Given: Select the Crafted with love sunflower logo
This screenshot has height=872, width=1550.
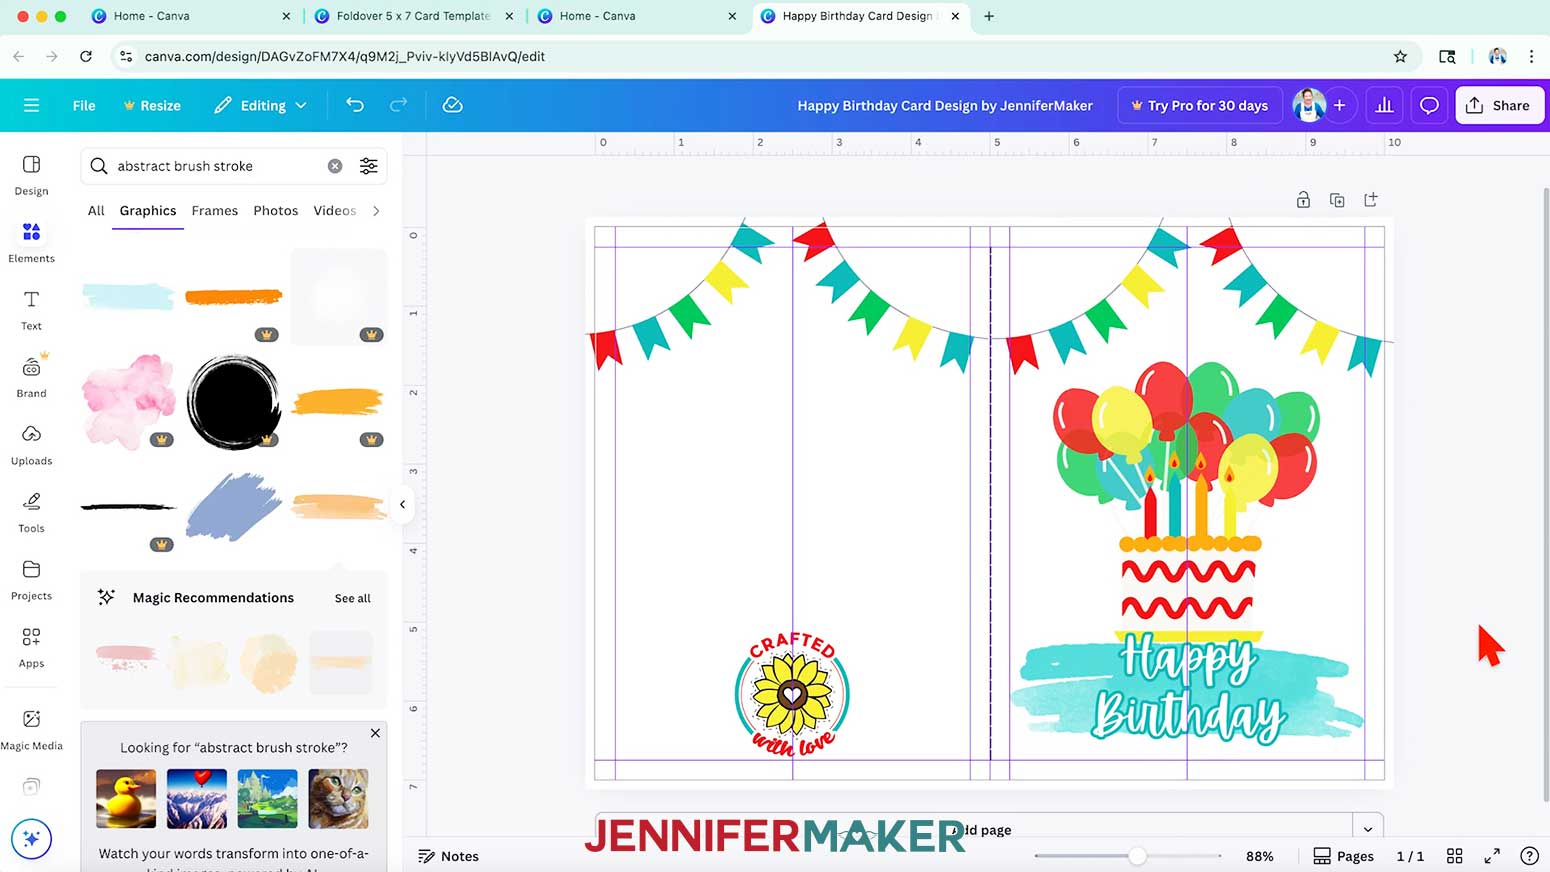Looking at the screenshot, I should pyautogui.click(x=792, y=694).
